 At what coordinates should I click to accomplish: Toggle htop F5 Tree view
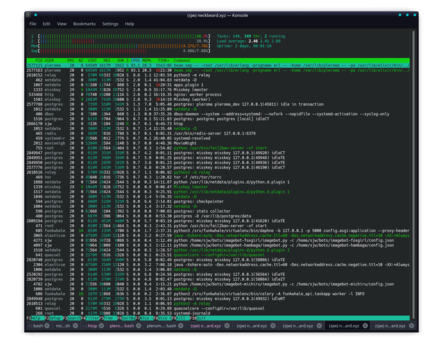click(109, 318)
